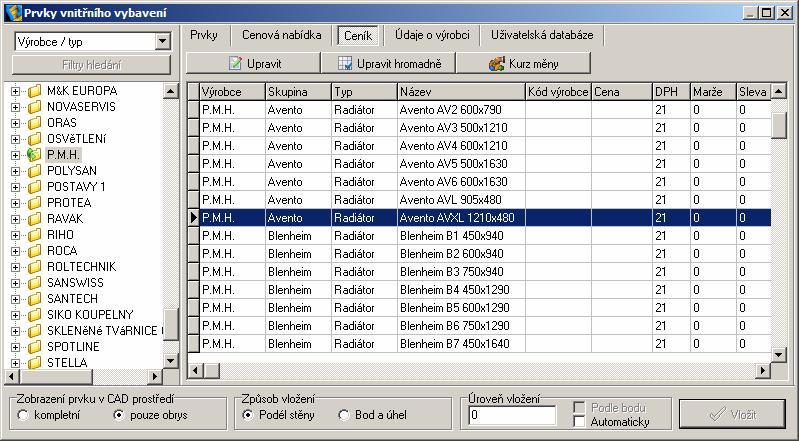Screen dimensions: 799x441
Task: Expand the ROLTECHNIK tree node
Action: point(15,267)
